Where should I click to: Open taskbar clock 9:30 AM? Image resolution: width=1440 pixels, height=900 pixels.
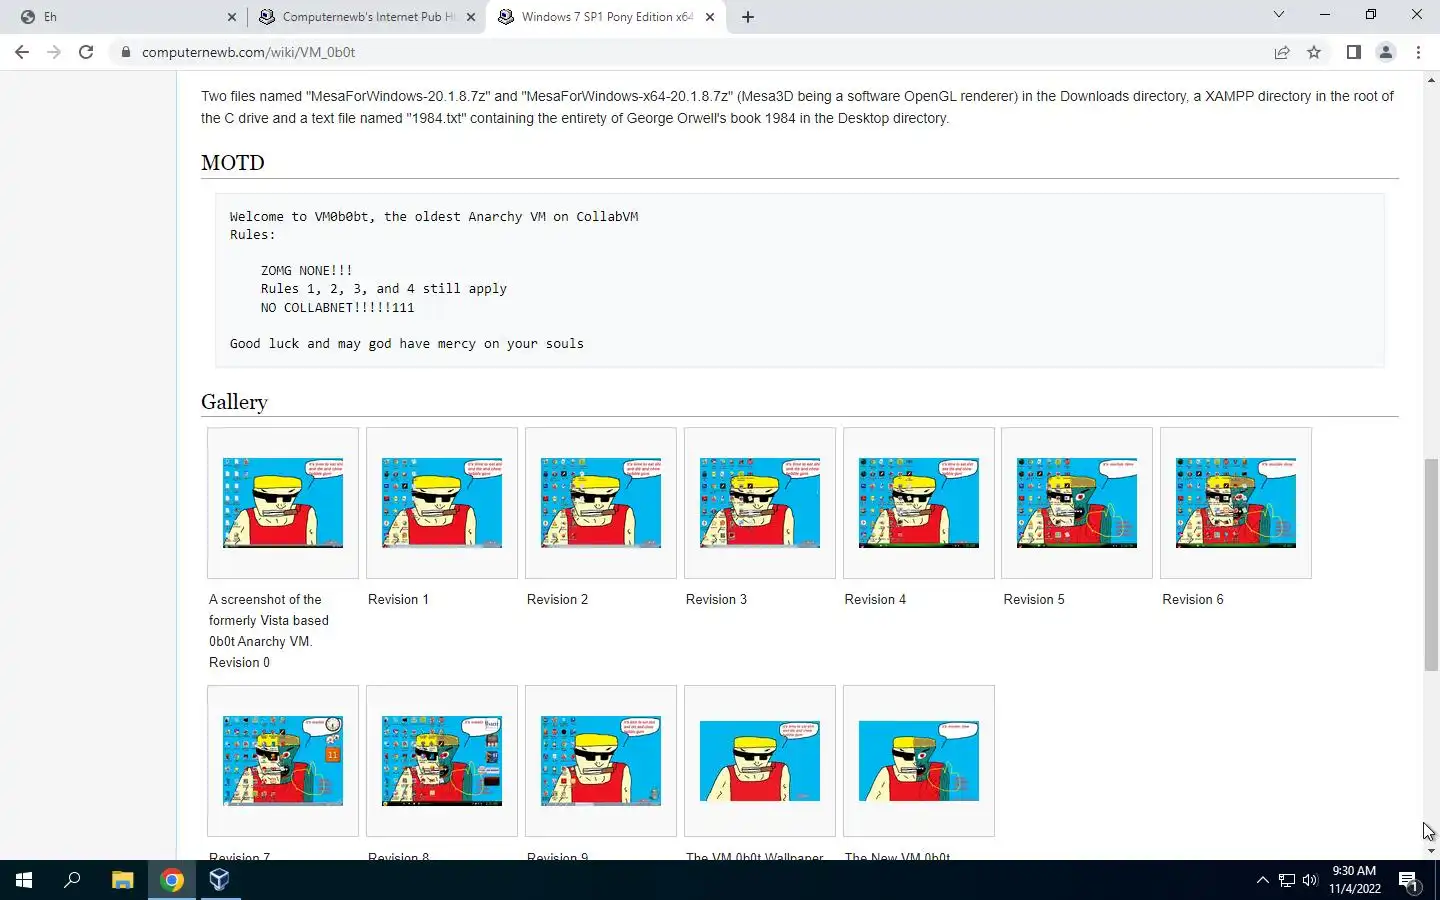pyautogui.click(x=1354, y=880)
